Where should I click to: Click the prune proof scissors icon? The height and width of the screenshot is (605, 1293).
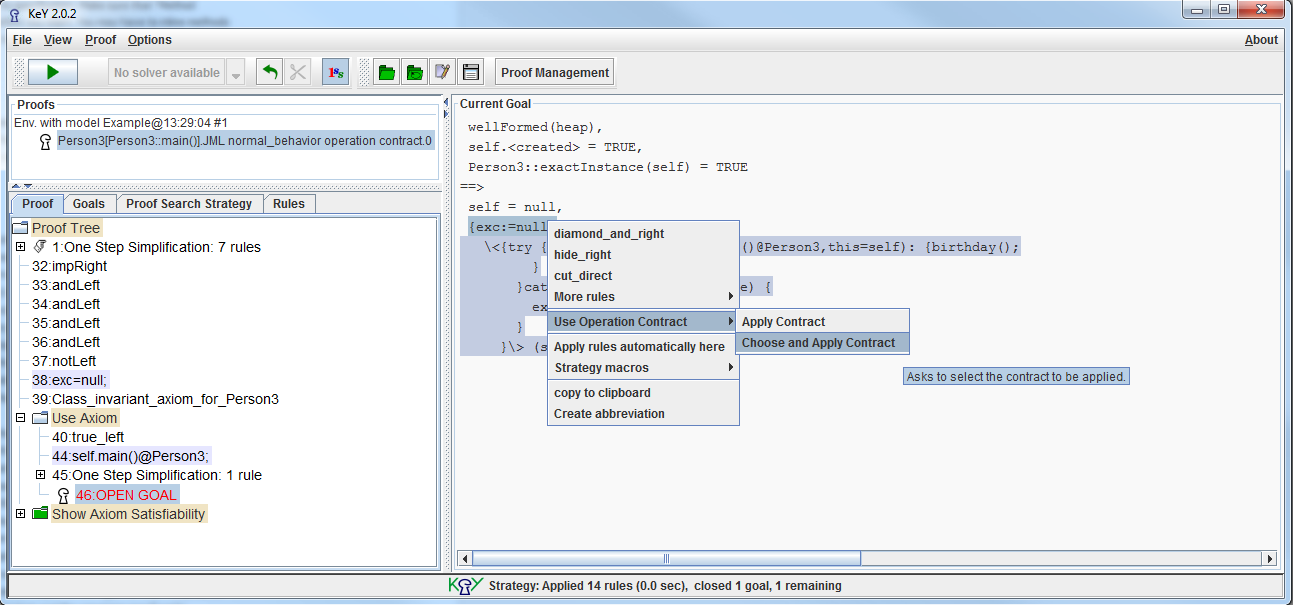298,72
